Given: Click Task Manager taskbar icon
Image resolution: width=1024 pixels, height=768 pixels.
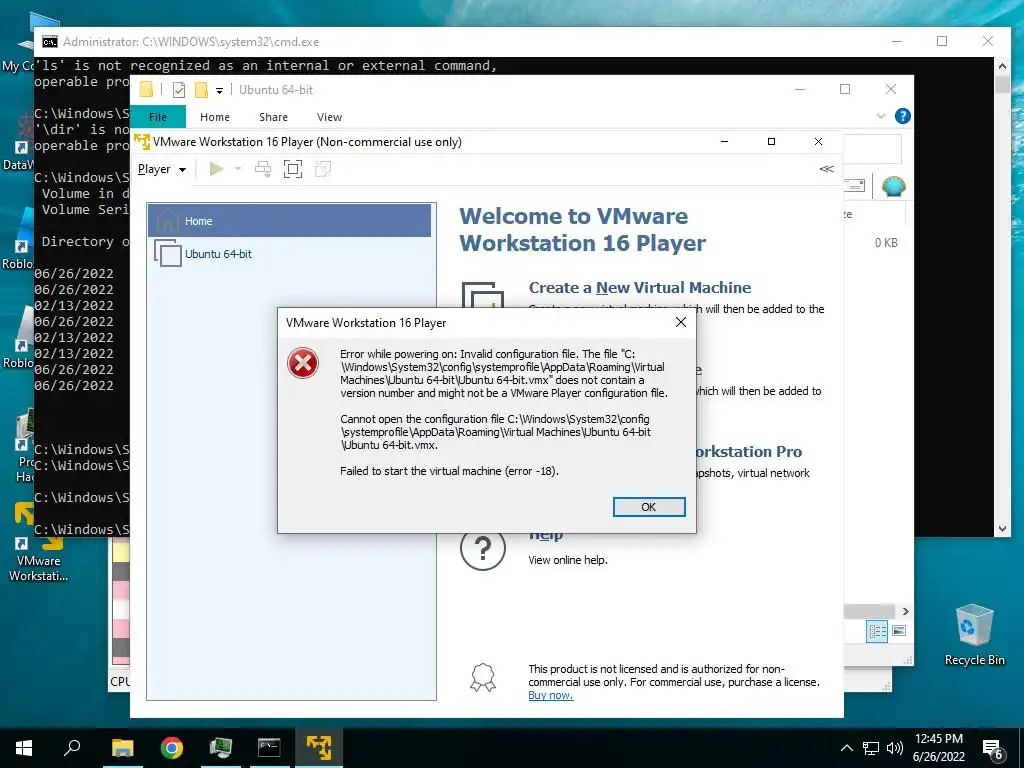Looking at the screenshot, I should [221, 748].
